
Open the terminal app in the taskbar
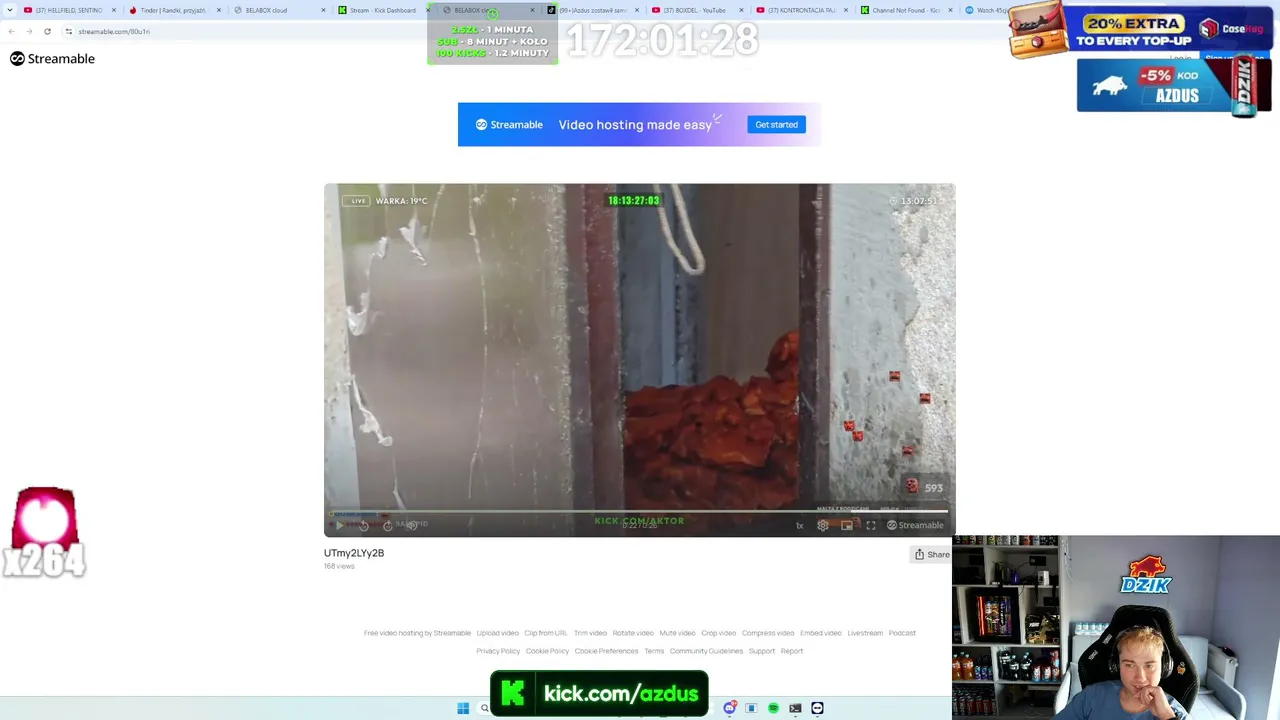(795, 708)
